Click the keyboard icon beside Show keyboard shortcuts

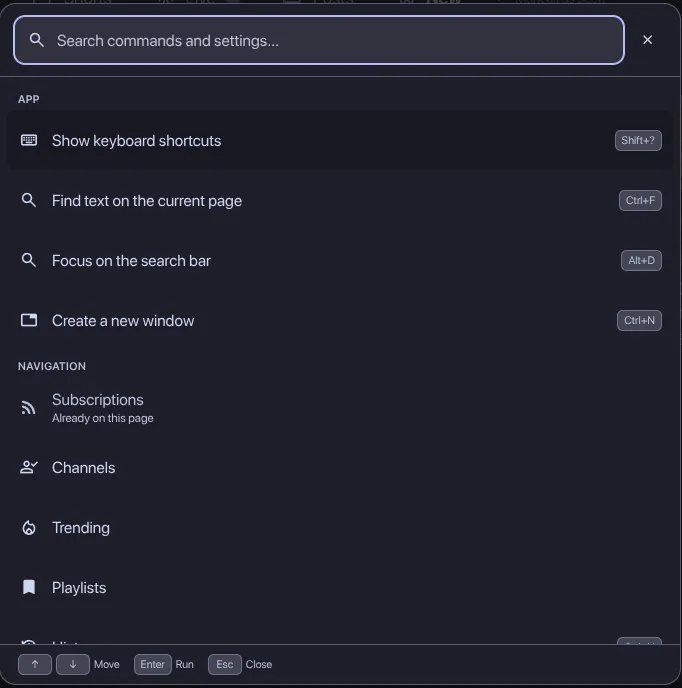[x=29, y=140]
